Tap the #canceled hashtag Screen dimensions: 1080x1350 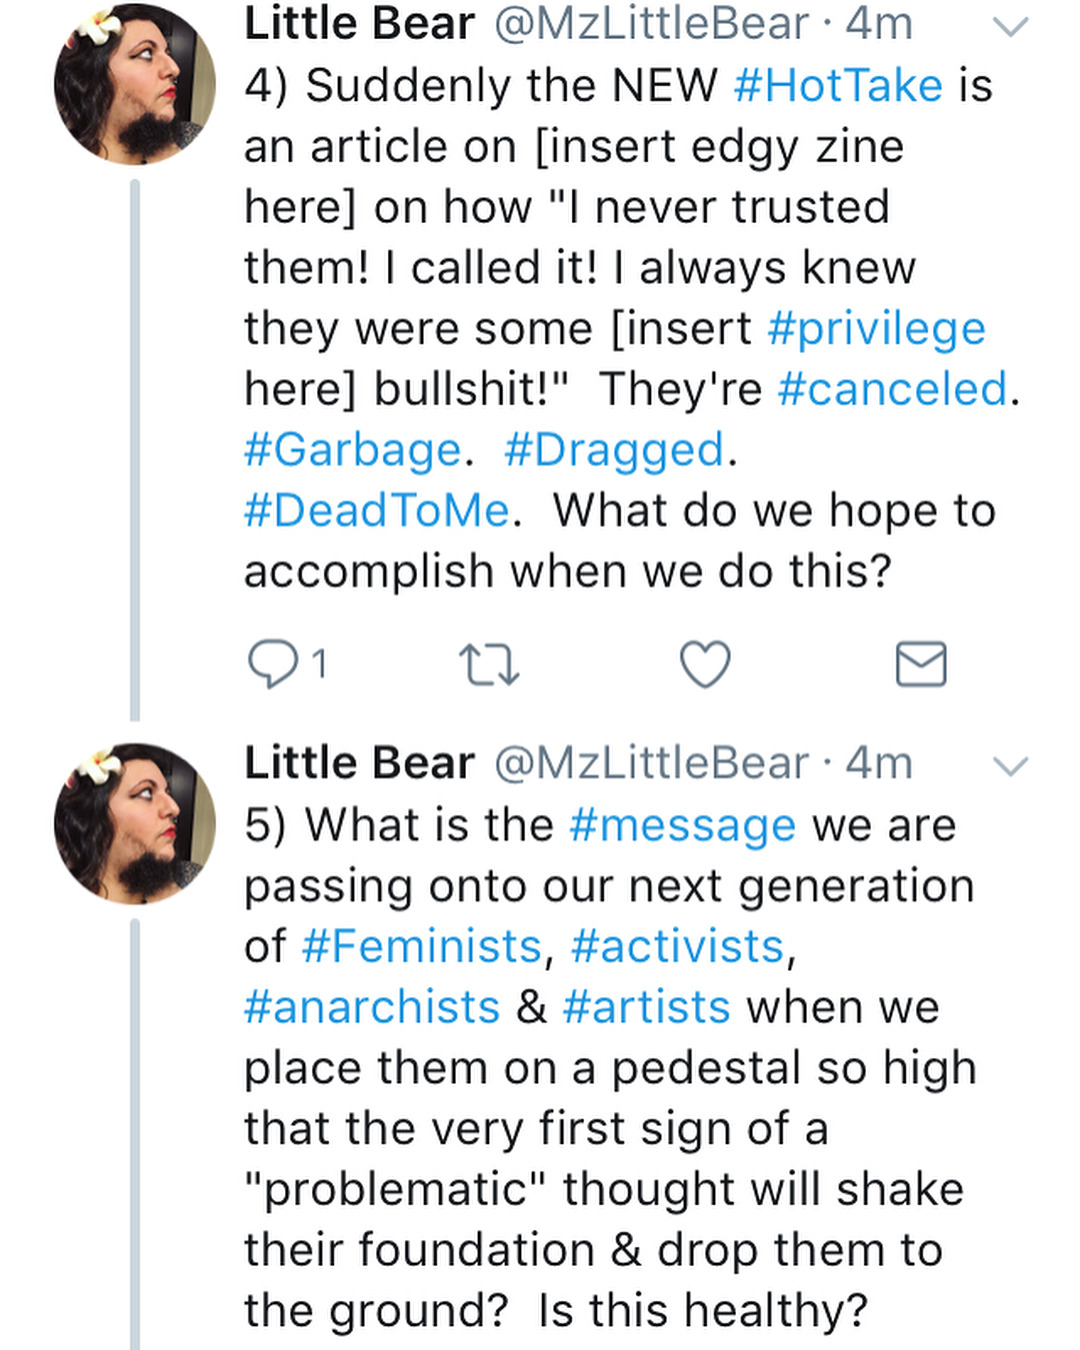point(893,390)
